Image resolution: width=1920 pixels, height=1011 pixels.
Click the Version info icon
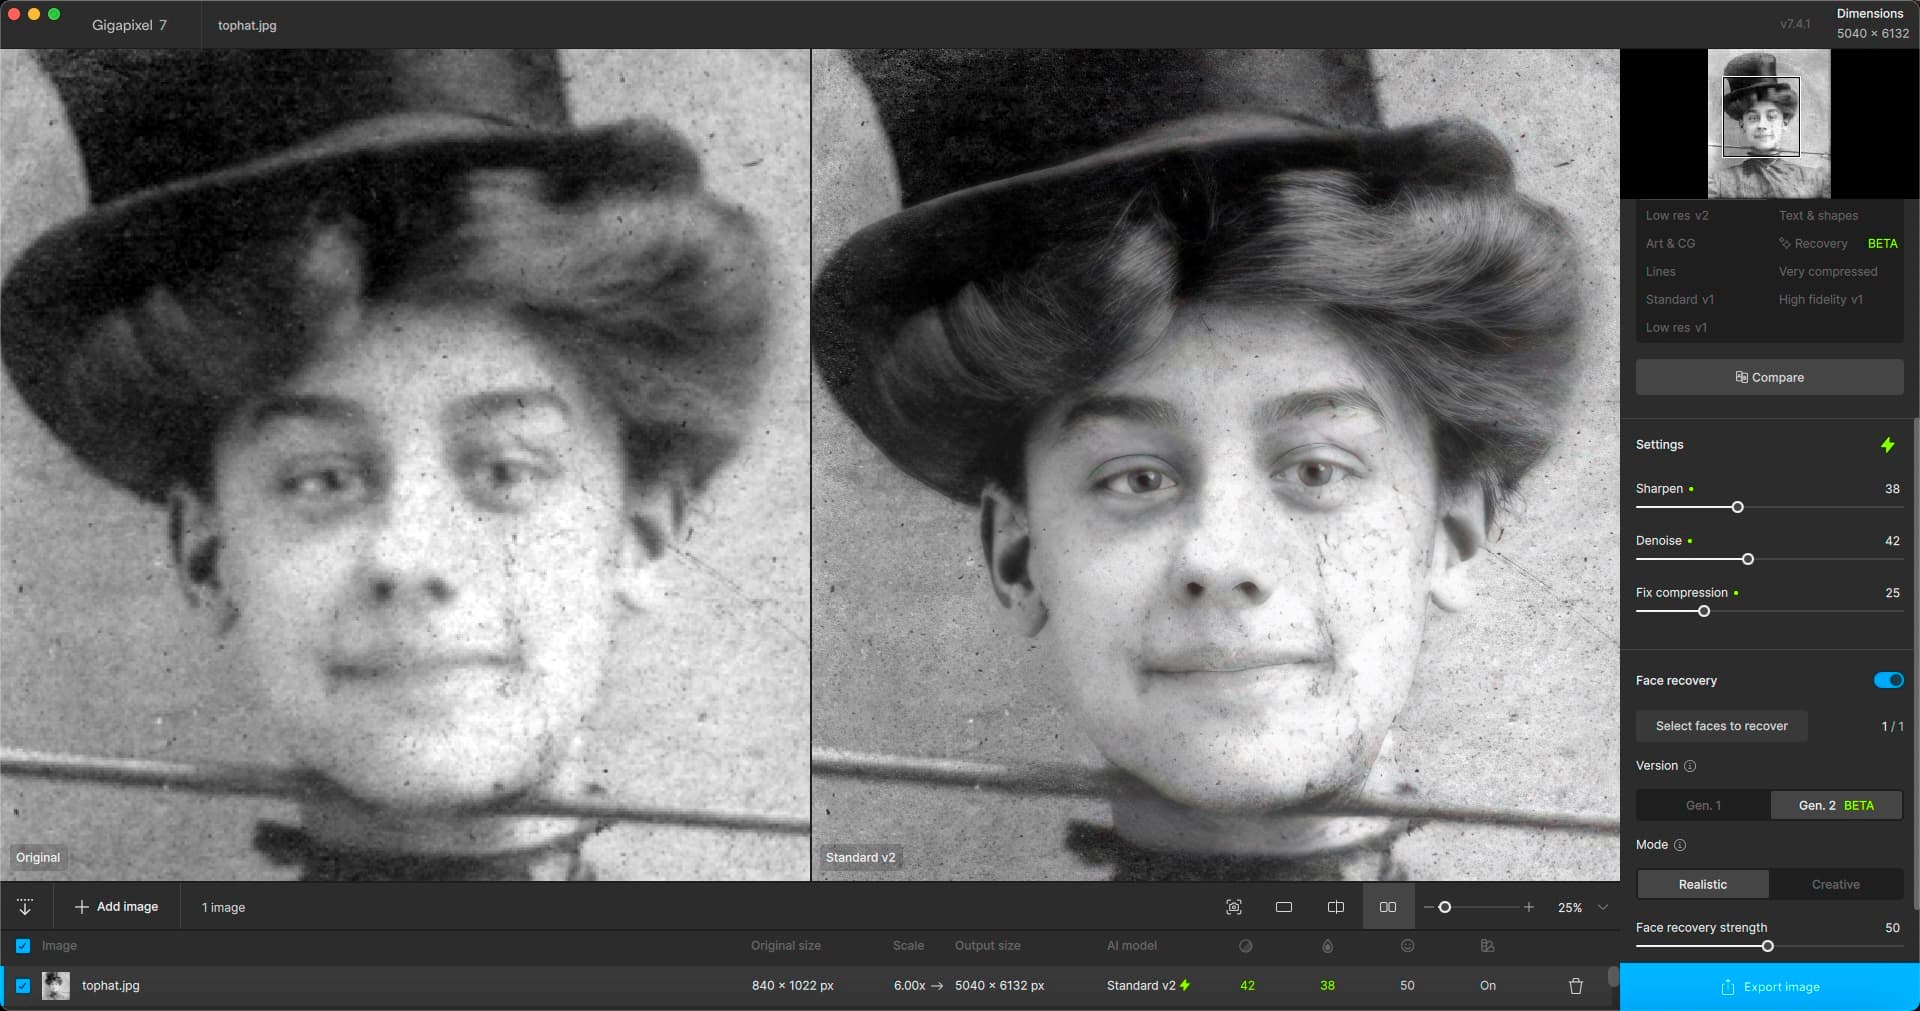[1690, 766]
